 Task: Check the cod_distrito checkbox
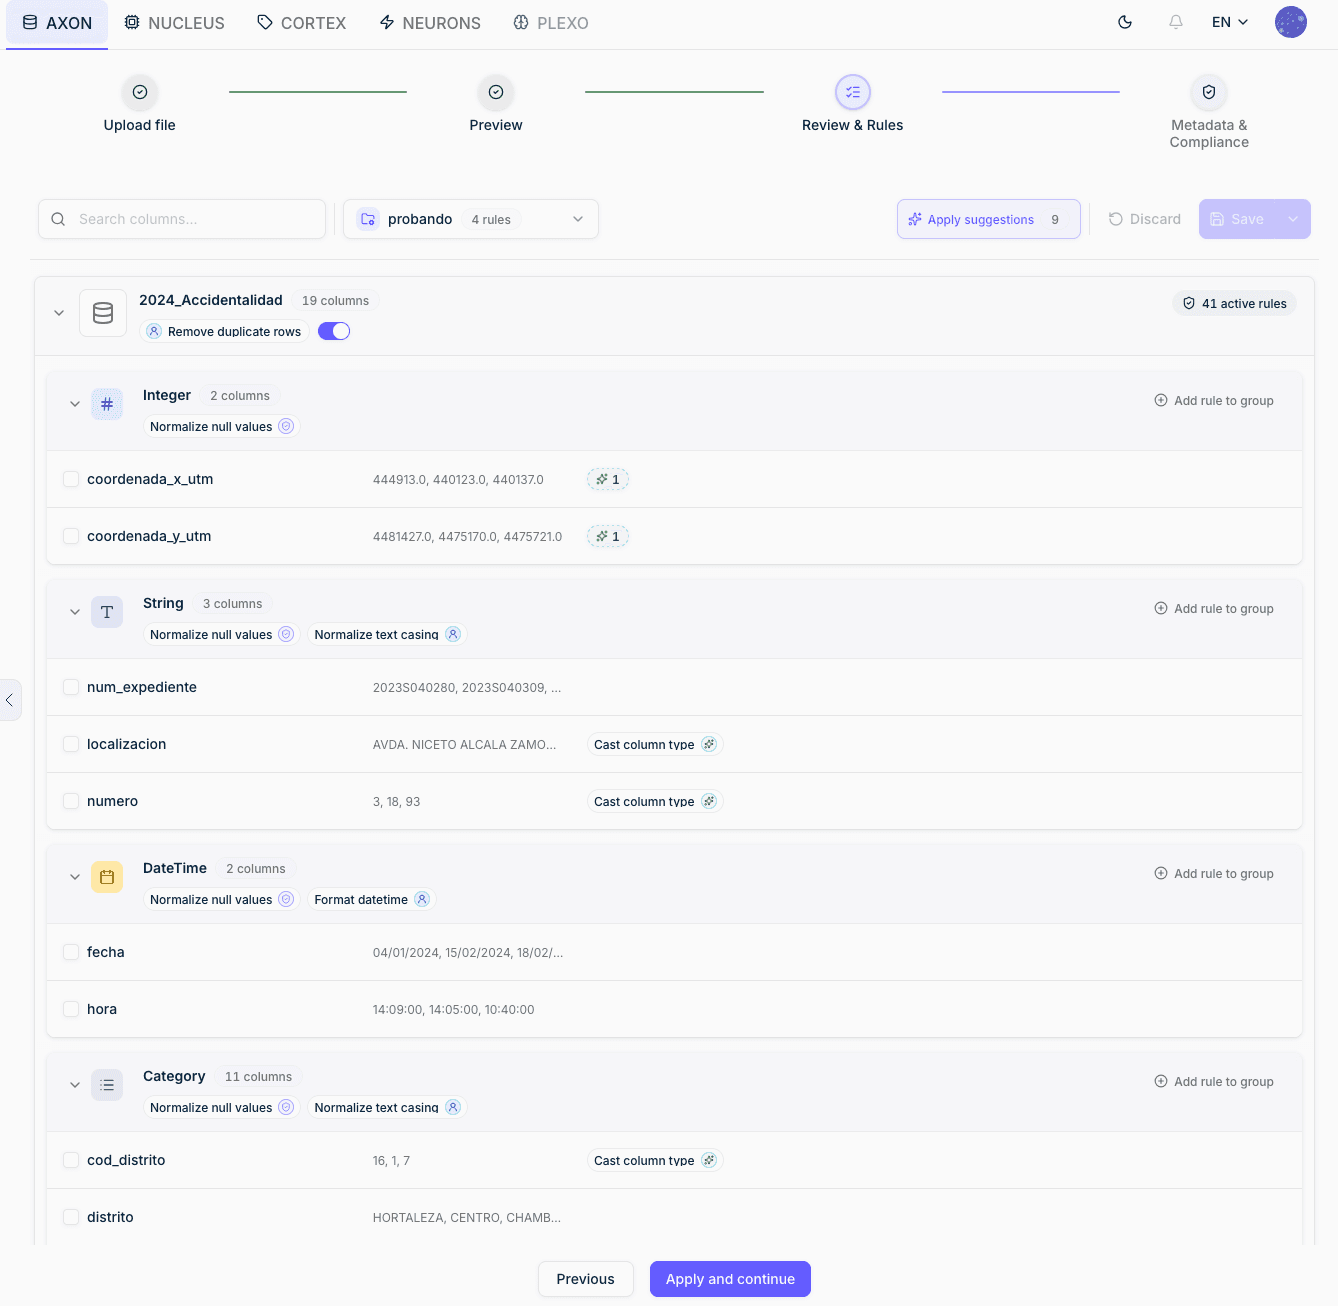71,1160
